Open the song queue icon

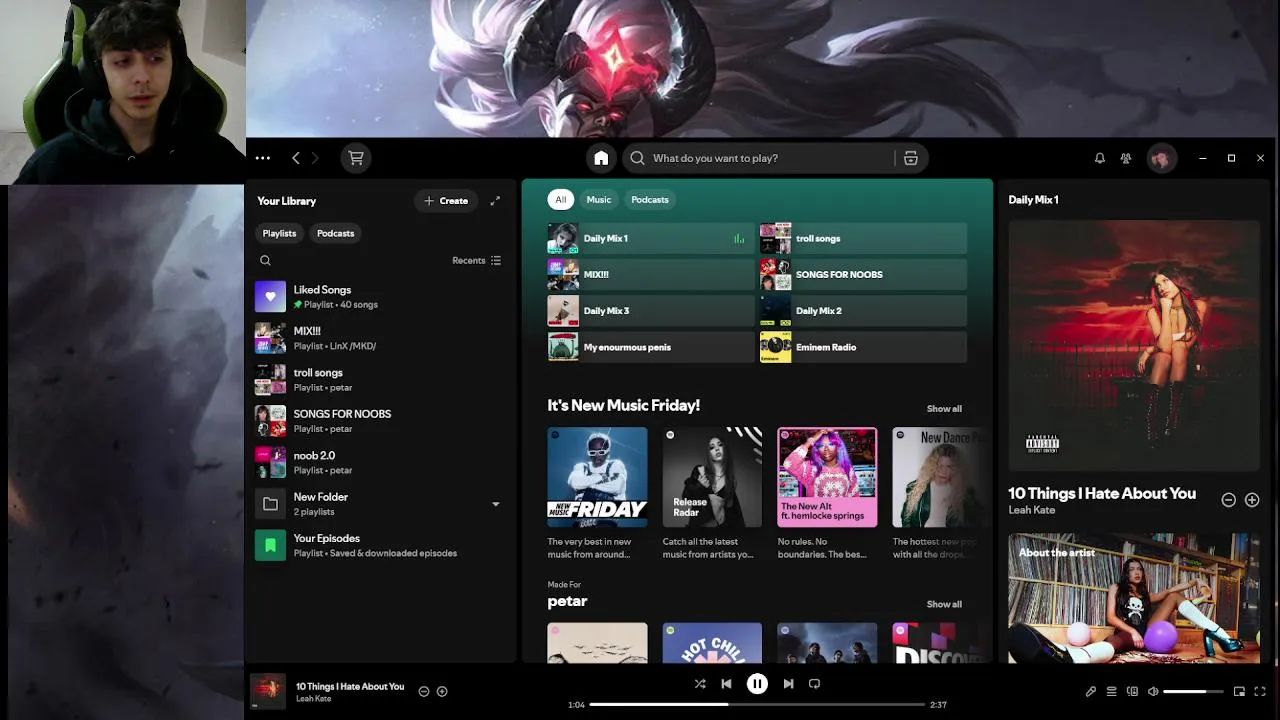(x=1111, y=691)
